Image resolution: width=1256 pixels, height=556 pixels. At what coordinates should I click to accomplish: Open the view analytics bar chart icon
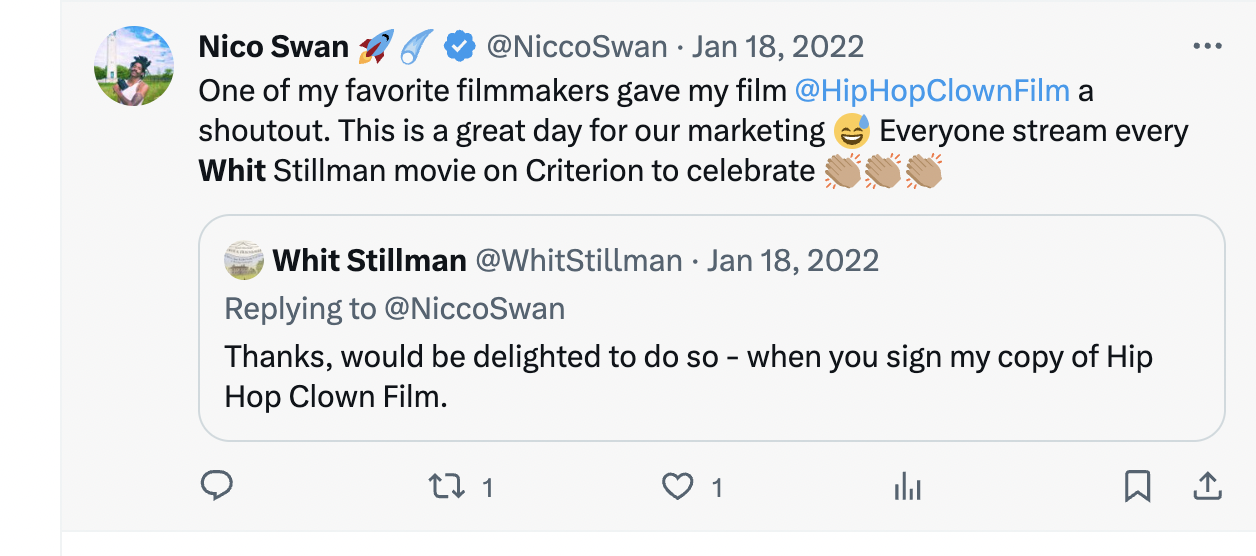907,487
